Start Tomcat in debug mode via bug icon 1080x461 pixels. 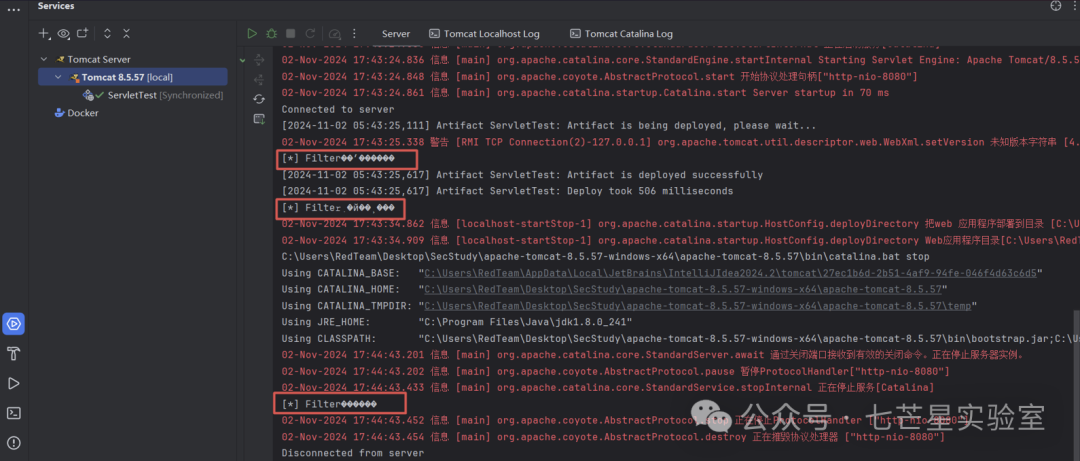tap(271, 33)
